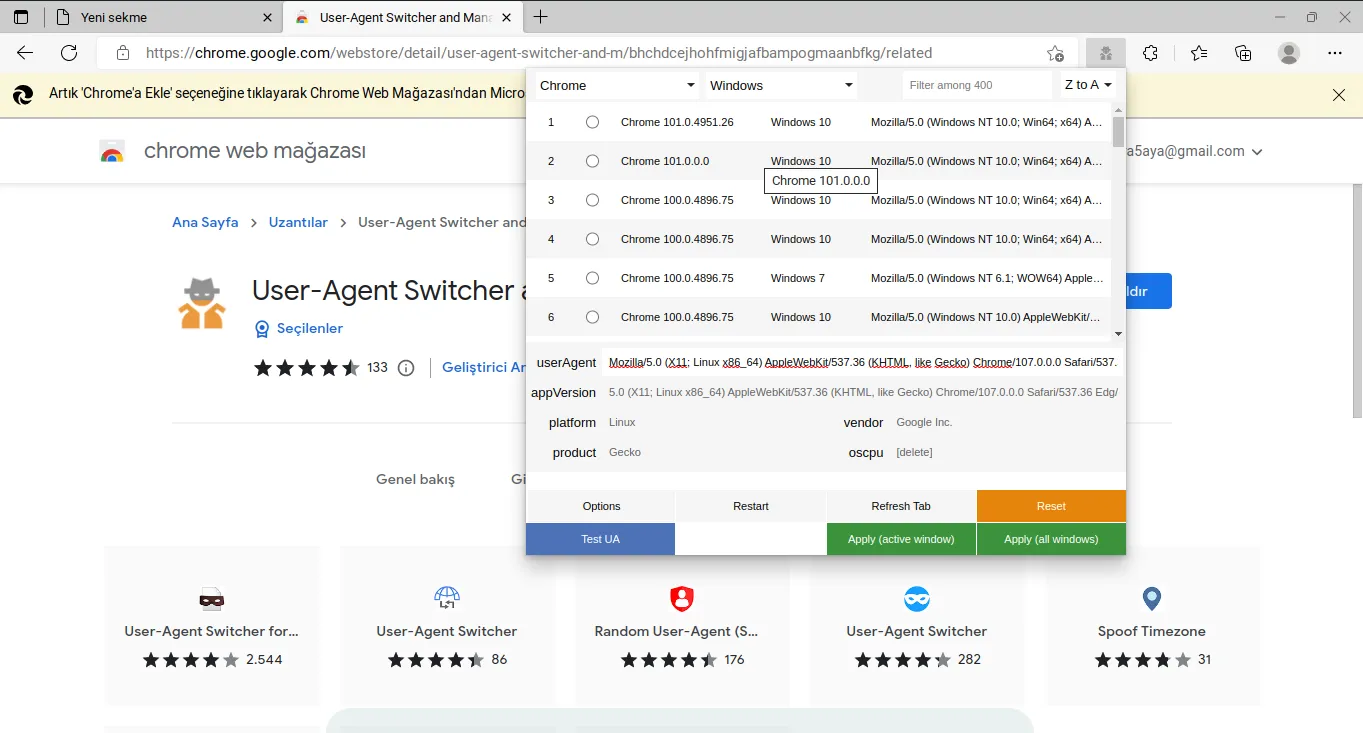Add this page to favorites star icon
1363x733 pixels.
1055,53
